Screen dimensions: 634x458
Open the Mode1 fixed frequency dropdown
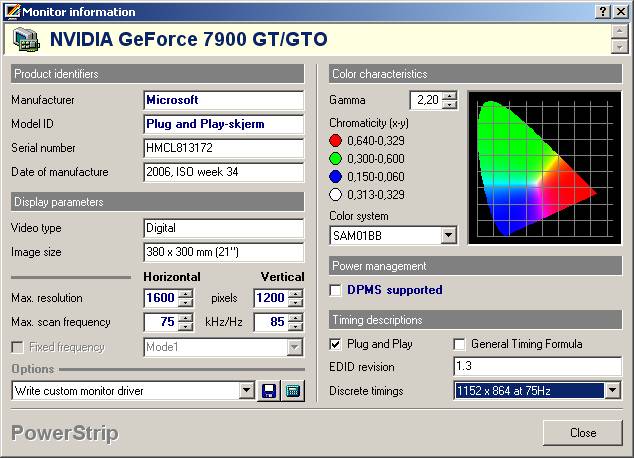click(x=295, y=347)
